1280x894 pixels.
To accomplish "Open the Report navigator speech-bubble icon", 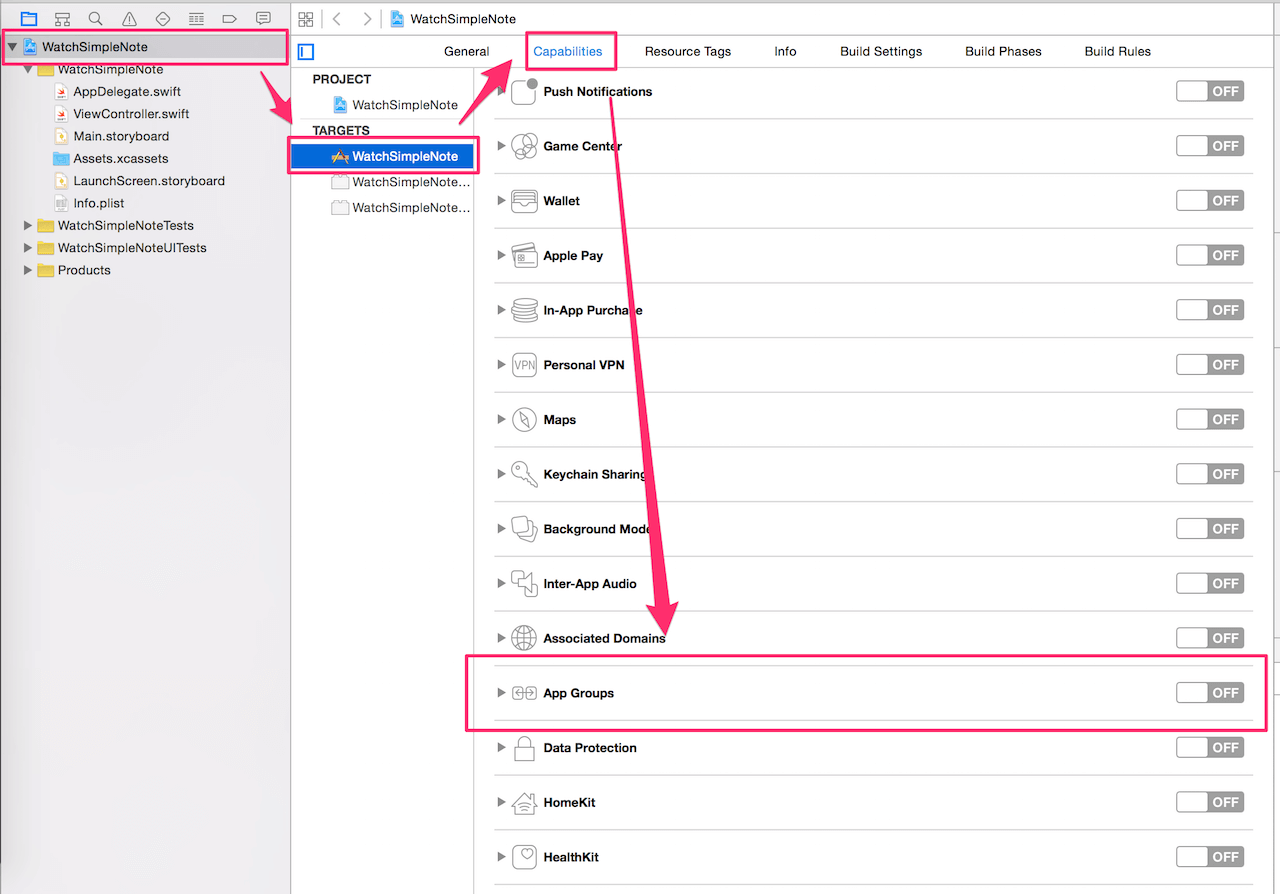I will click(x=263, y=19).
